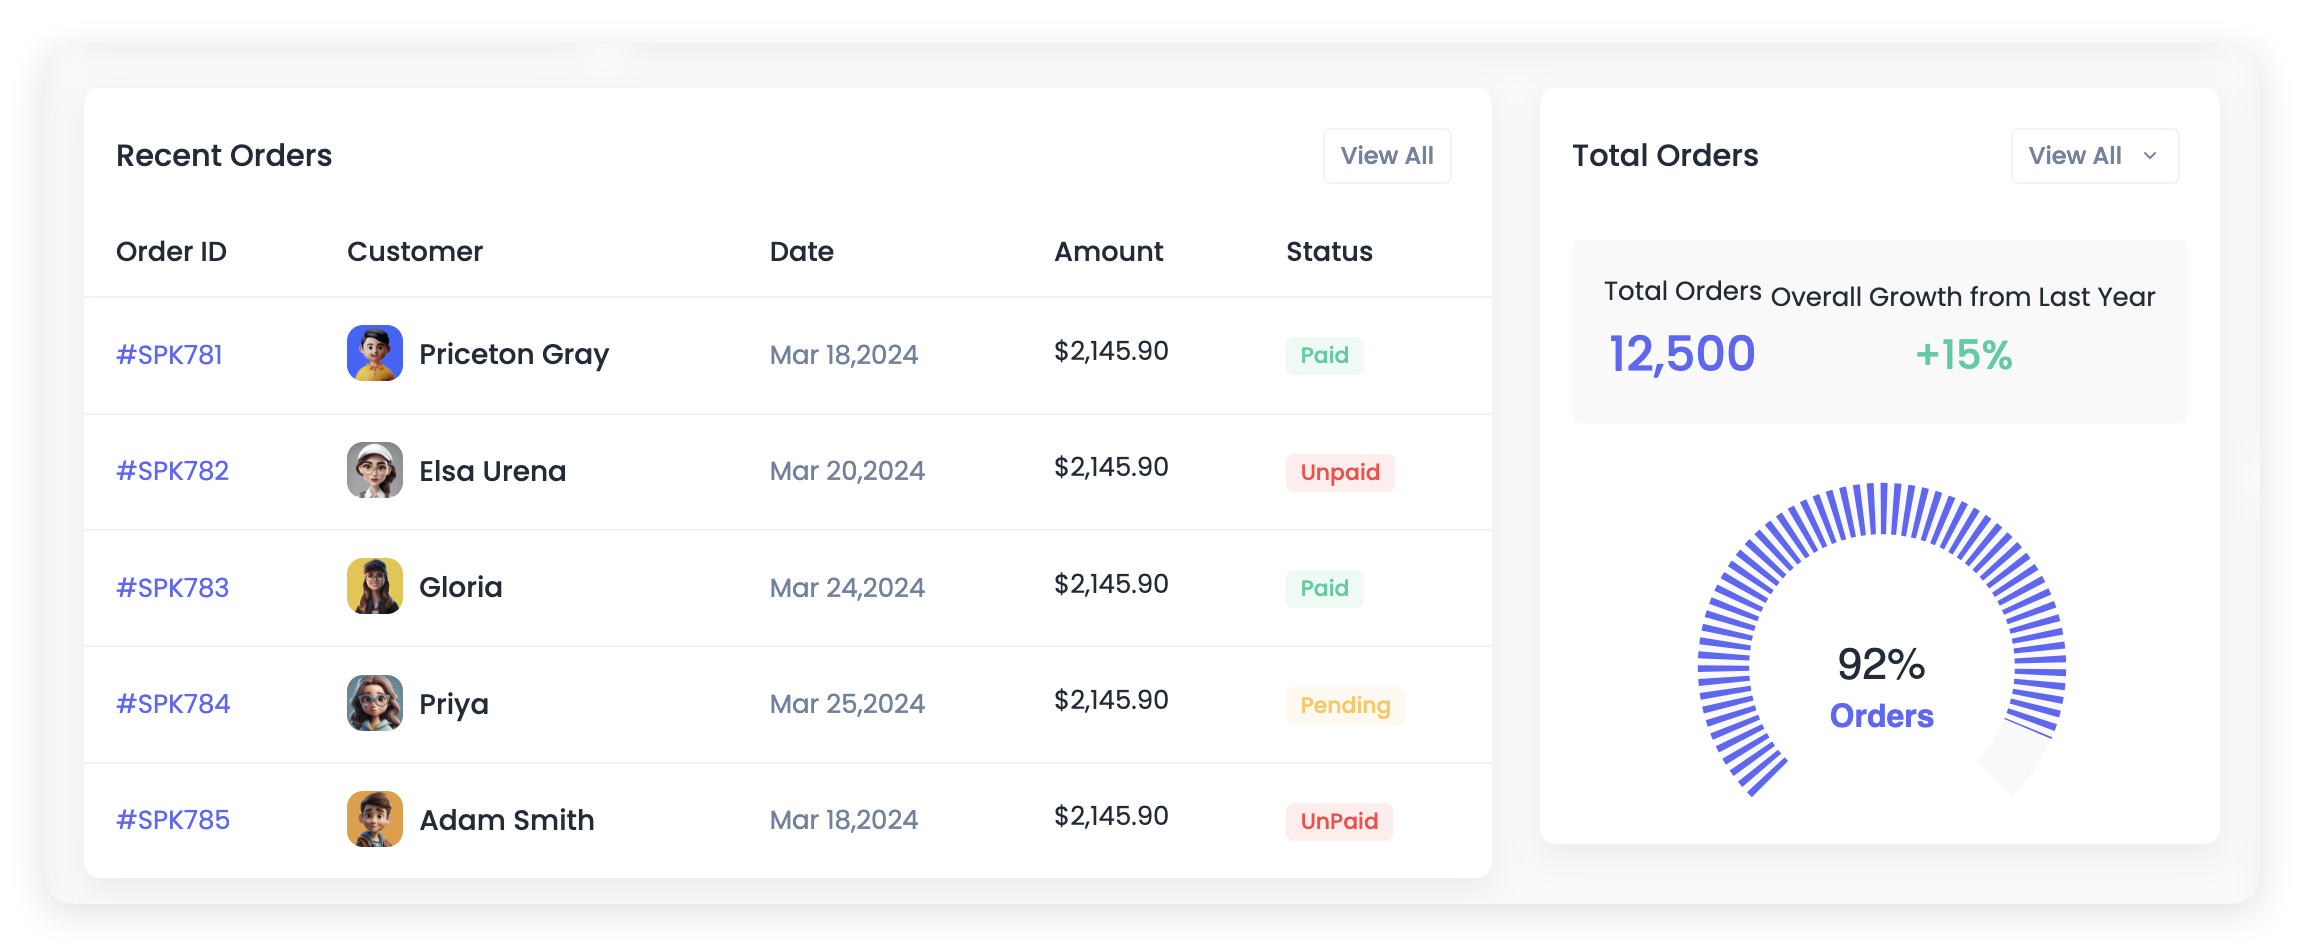
Task: Open the Total Orders View All dropdown
Action: [x=2094, y=156]
